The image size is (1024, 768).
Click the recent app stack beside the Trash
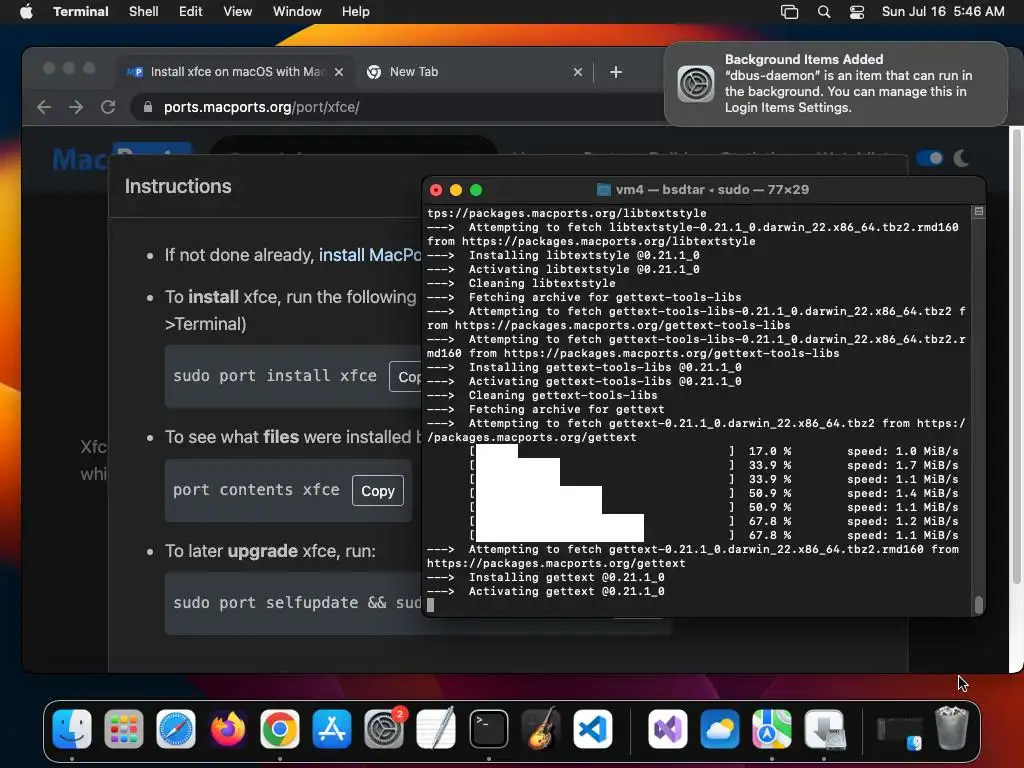click(x=899, y=731)
